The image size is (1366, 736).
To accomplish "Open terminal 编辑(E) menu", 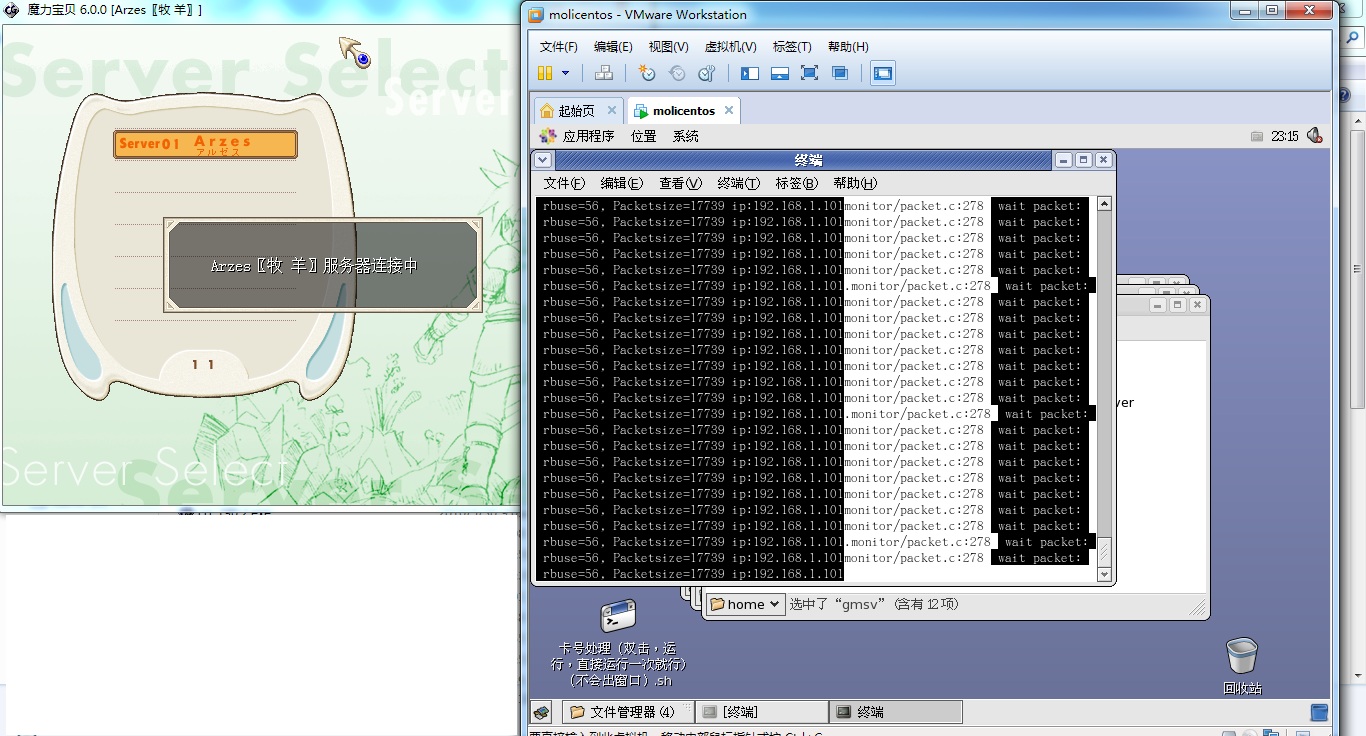I will (622, 183).
